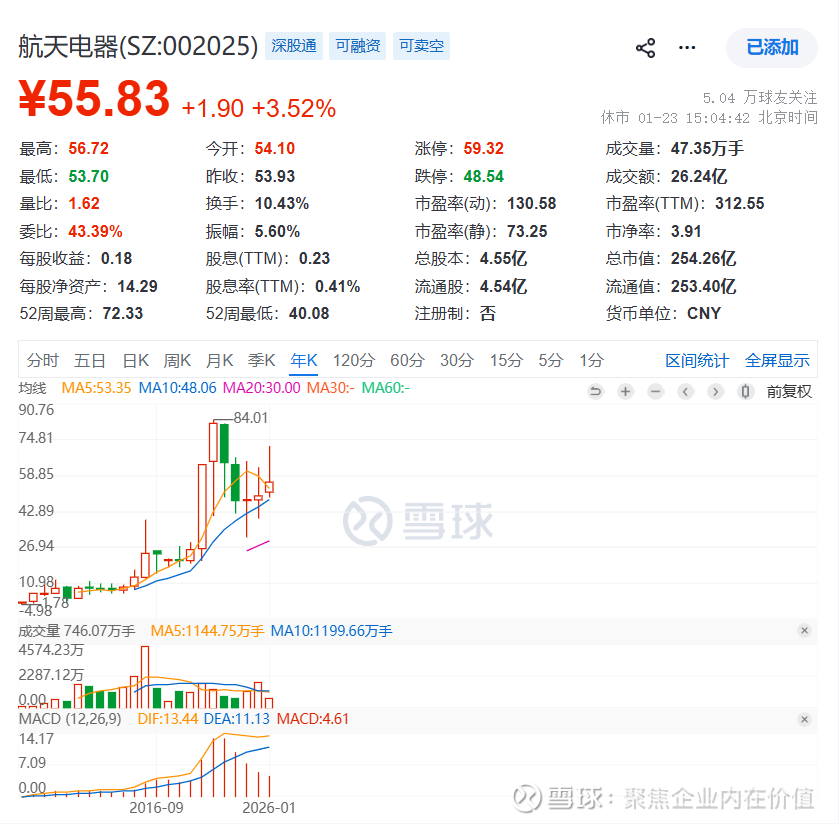Click the 52周最高 value 72.33
Image resolution: width=839 pixels, height=824 pixels.
coord(123,314)
